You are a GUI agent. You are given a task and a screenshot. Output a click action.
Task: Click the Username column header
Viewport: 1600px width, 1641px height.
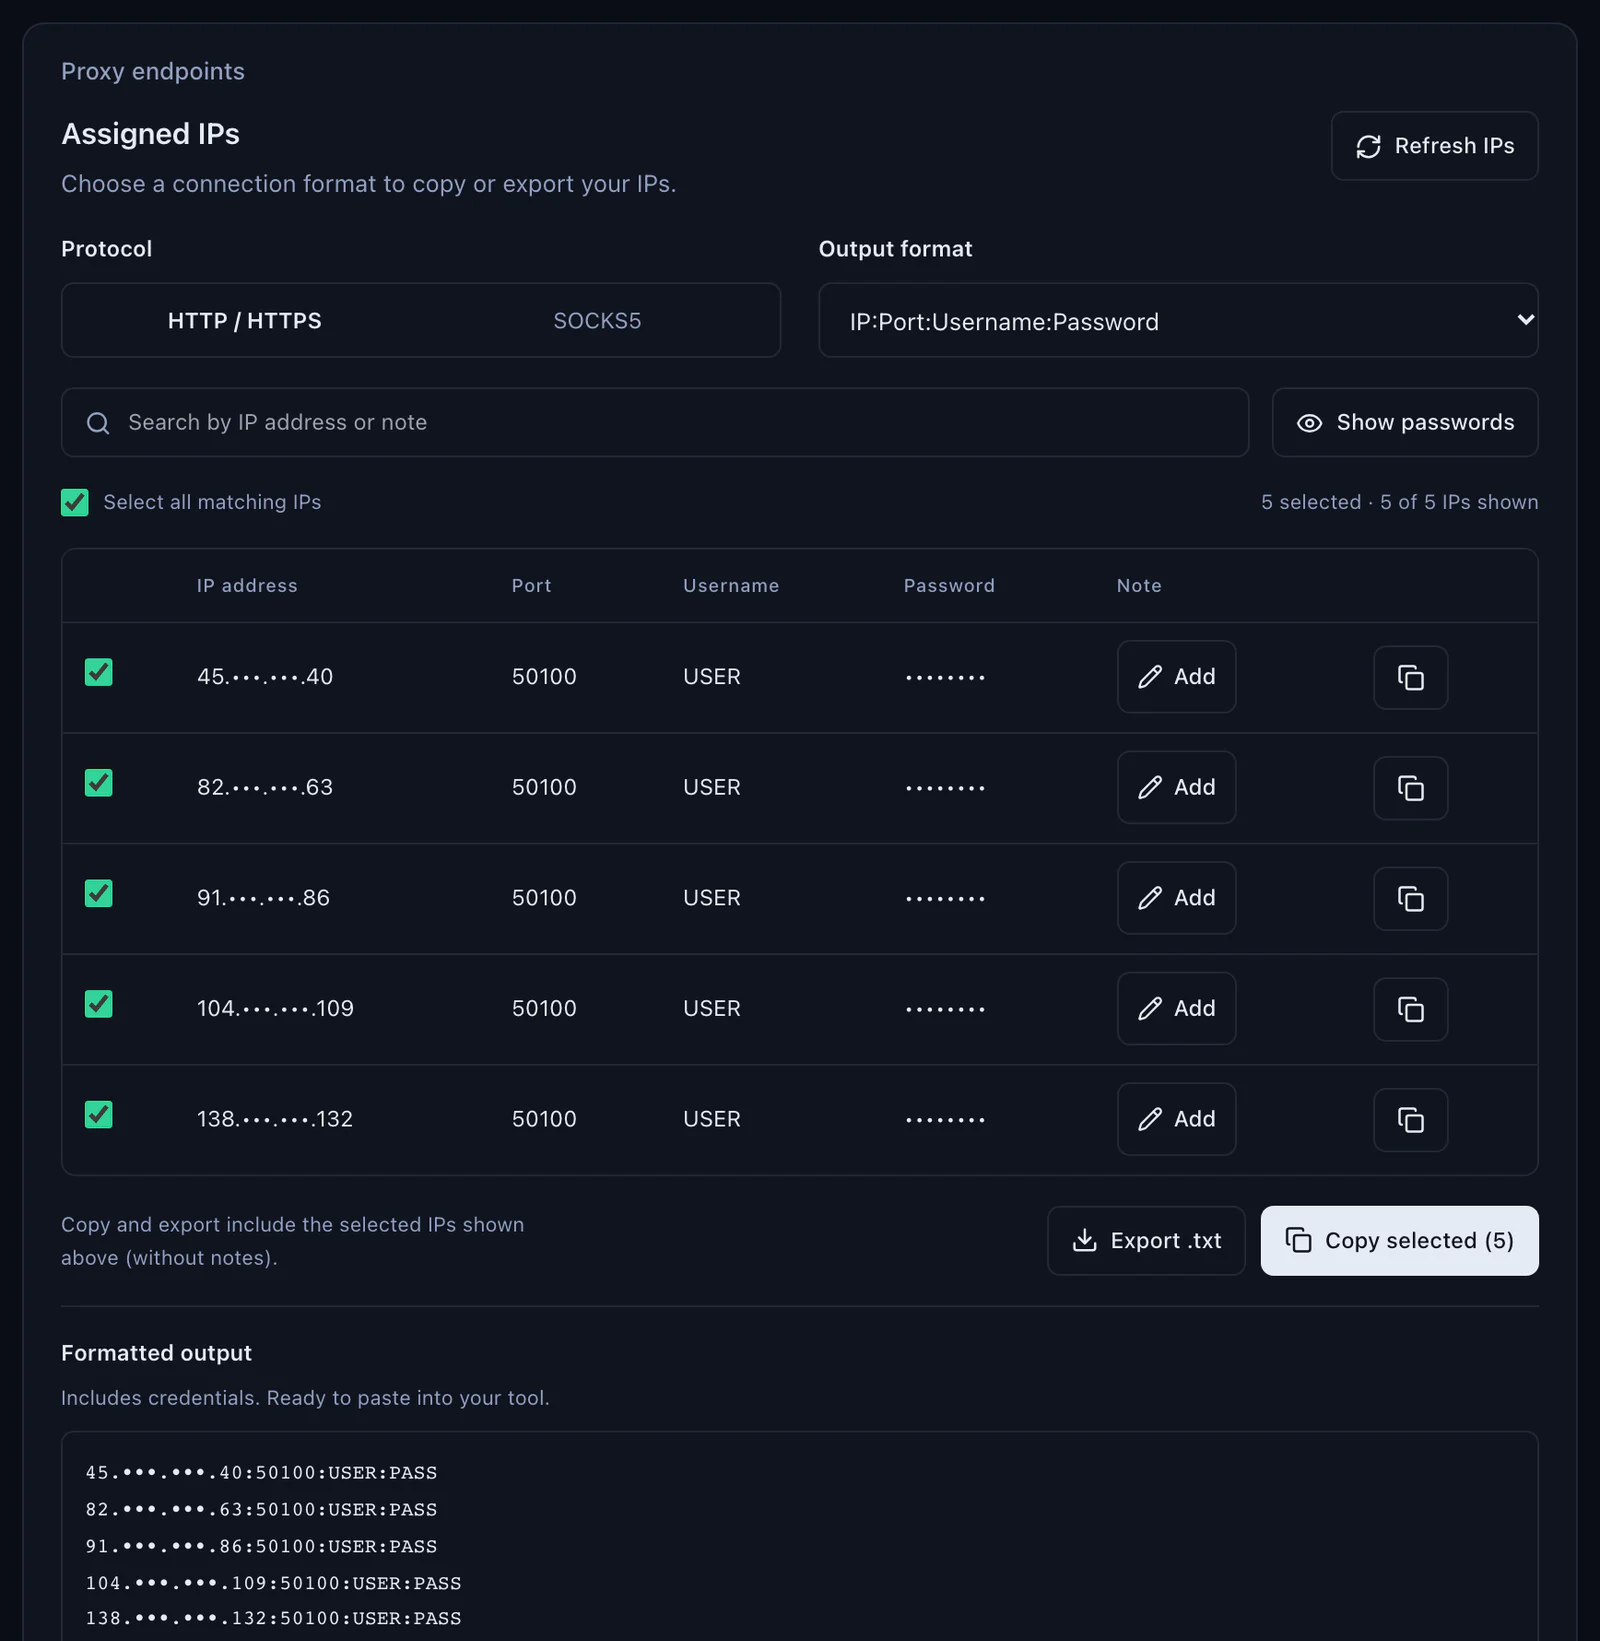(731, 586)
